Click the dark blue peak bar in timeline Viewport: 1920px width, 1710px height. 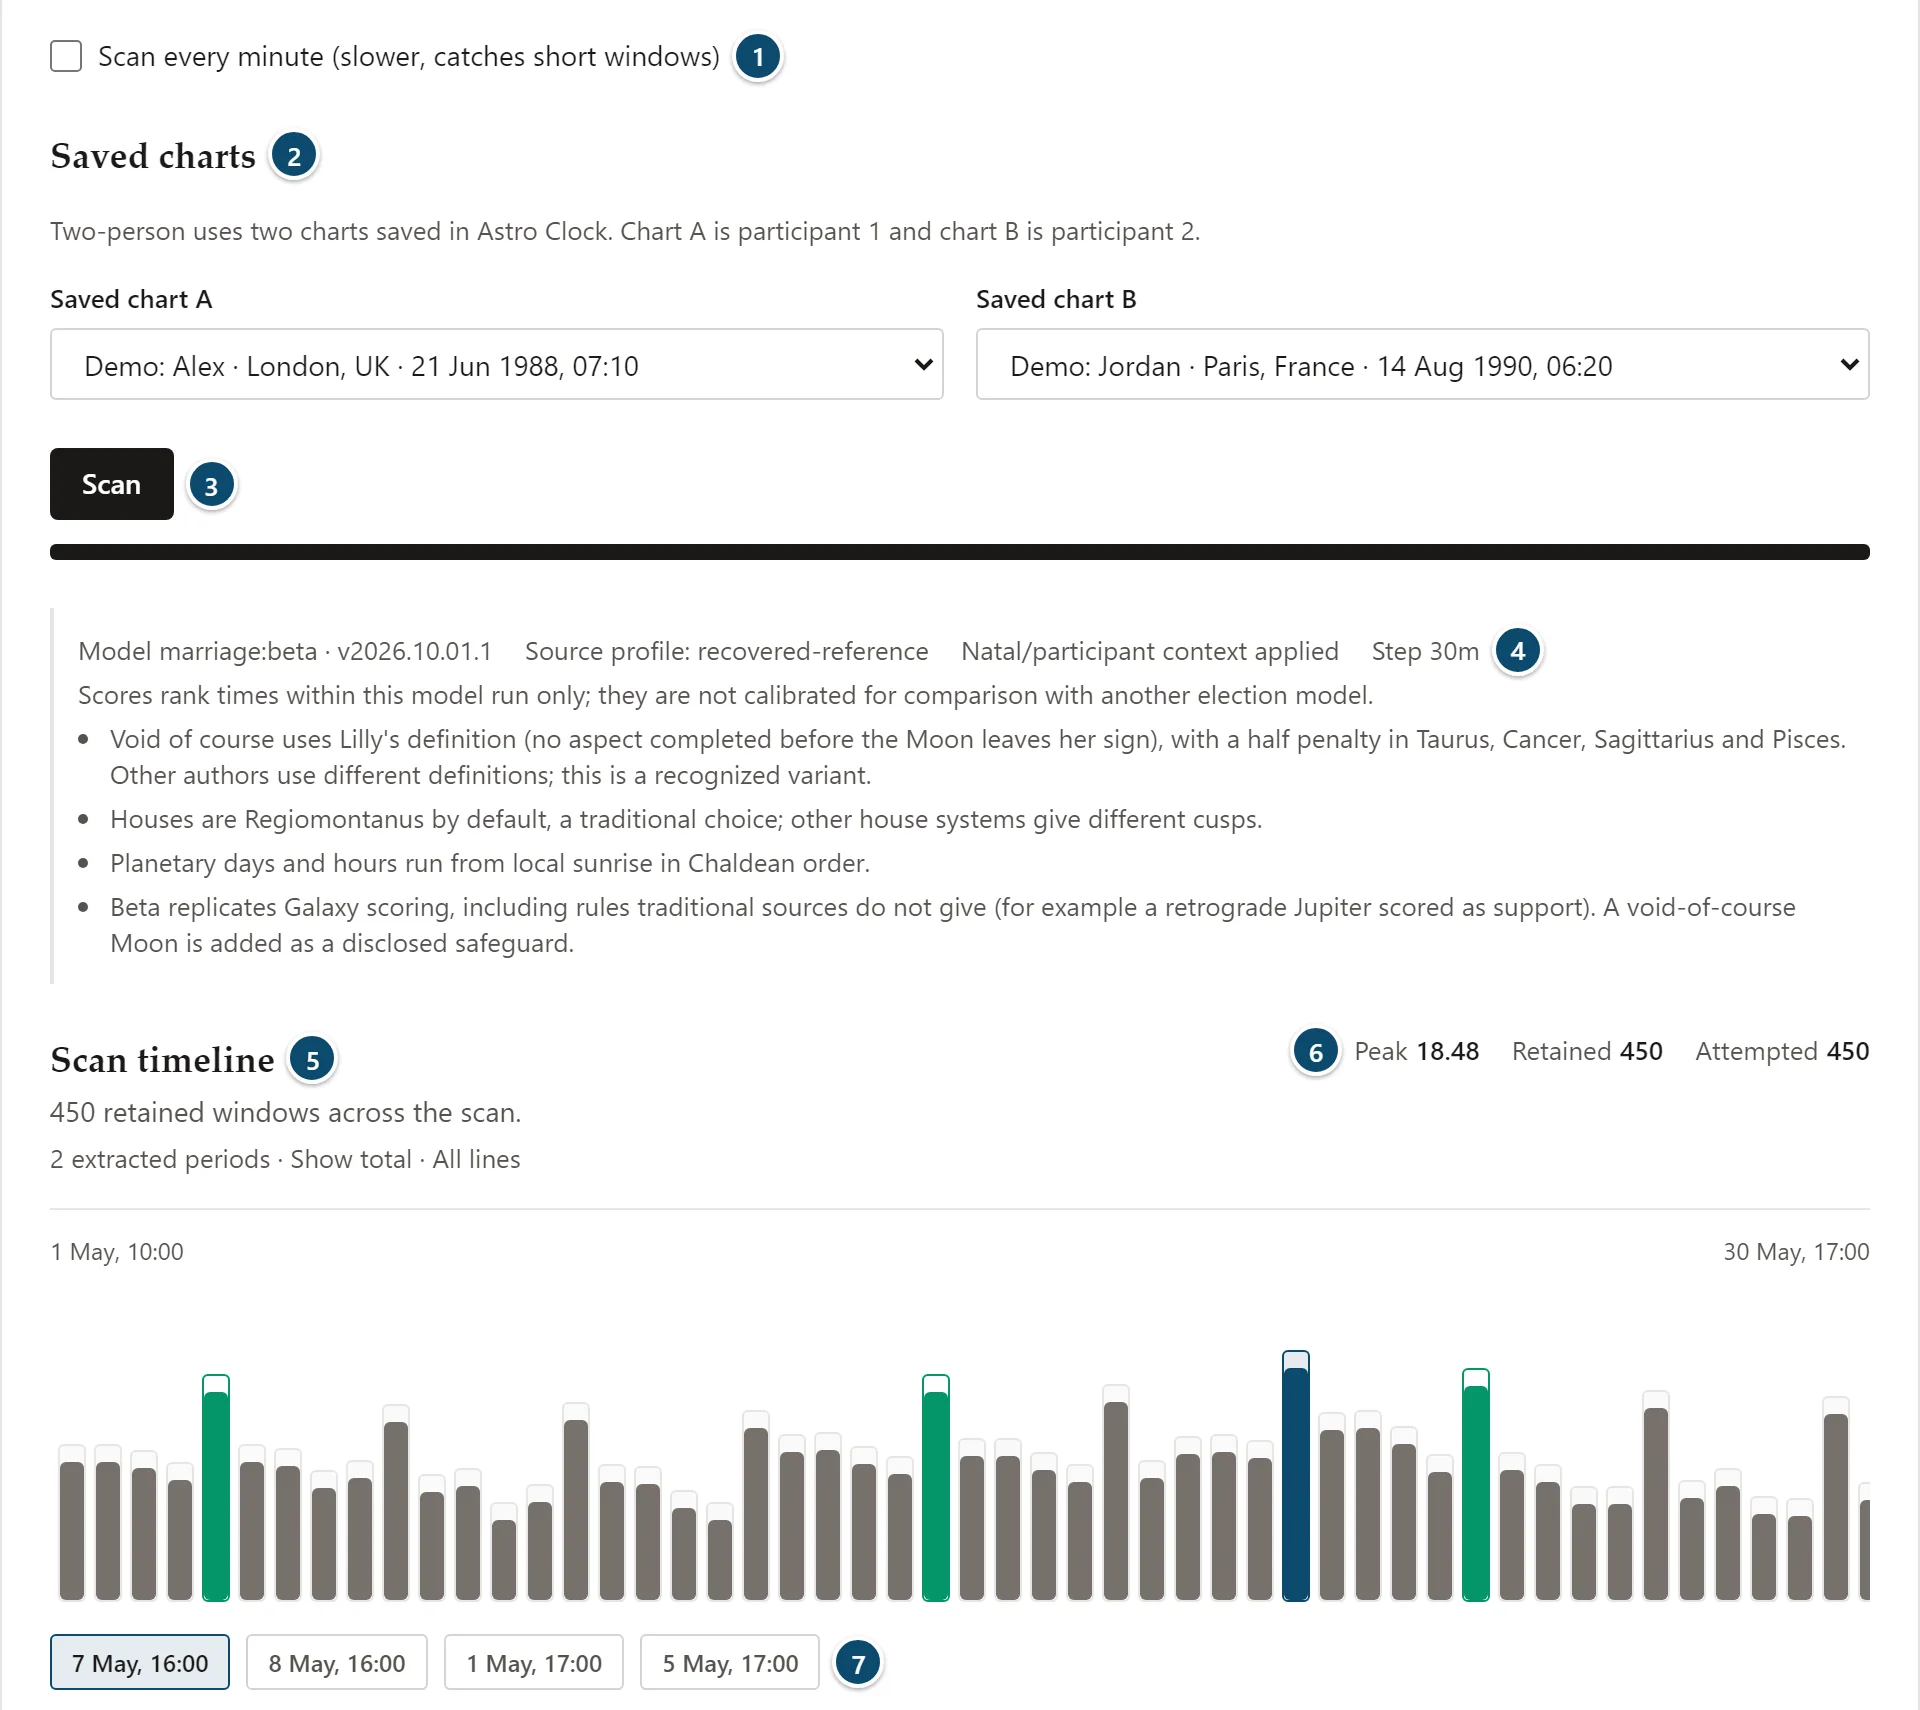click(x=1296, y=1477)
